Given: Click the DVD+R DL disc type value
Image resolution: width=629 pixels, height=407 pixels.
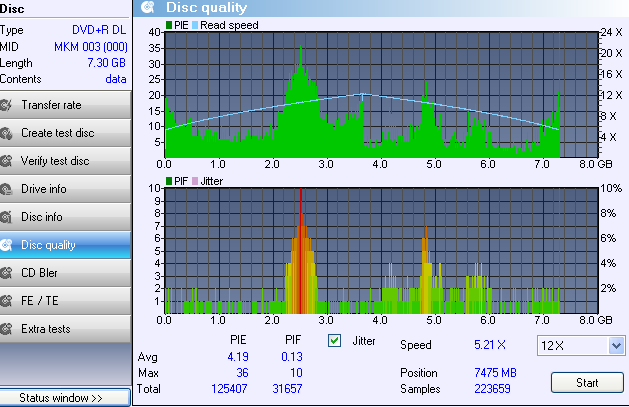Looking at the screenshot, I should (99, 30).
